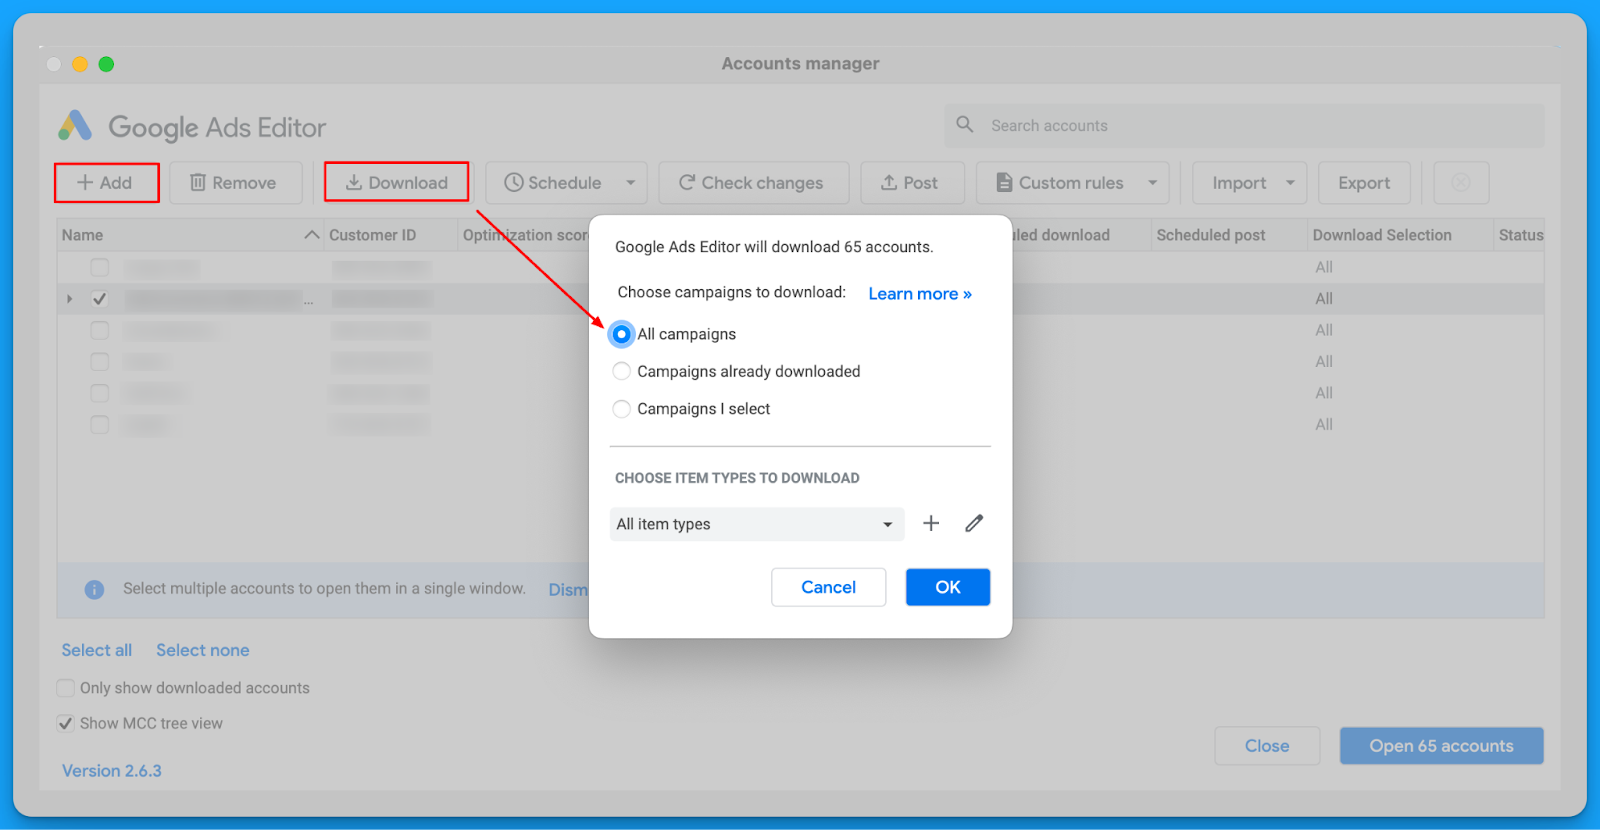Expand the checked account tree row
Image resolution: width=1600 pixels, height=830 pixels.
(x=69, y=299)
